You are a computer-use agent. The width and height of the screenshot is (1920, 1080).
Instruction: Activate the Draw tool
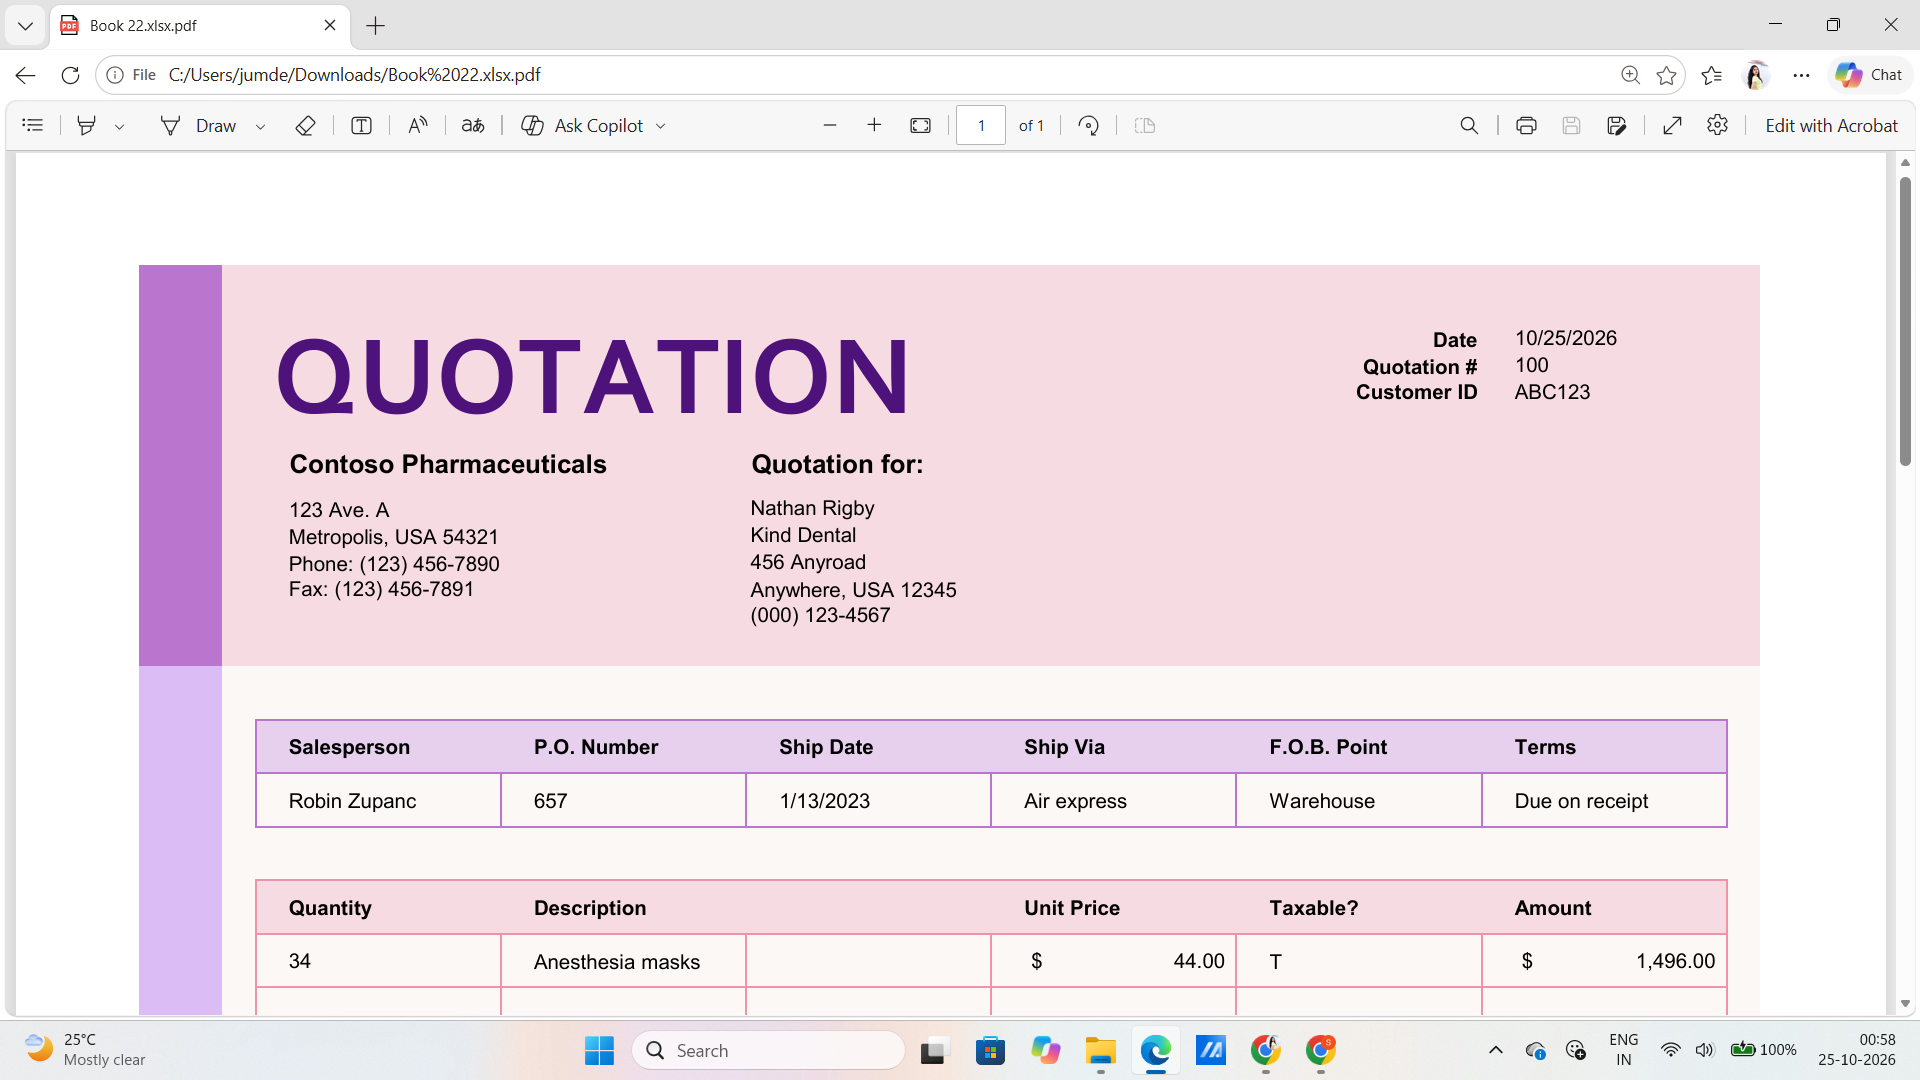click(x=198, y=125)
